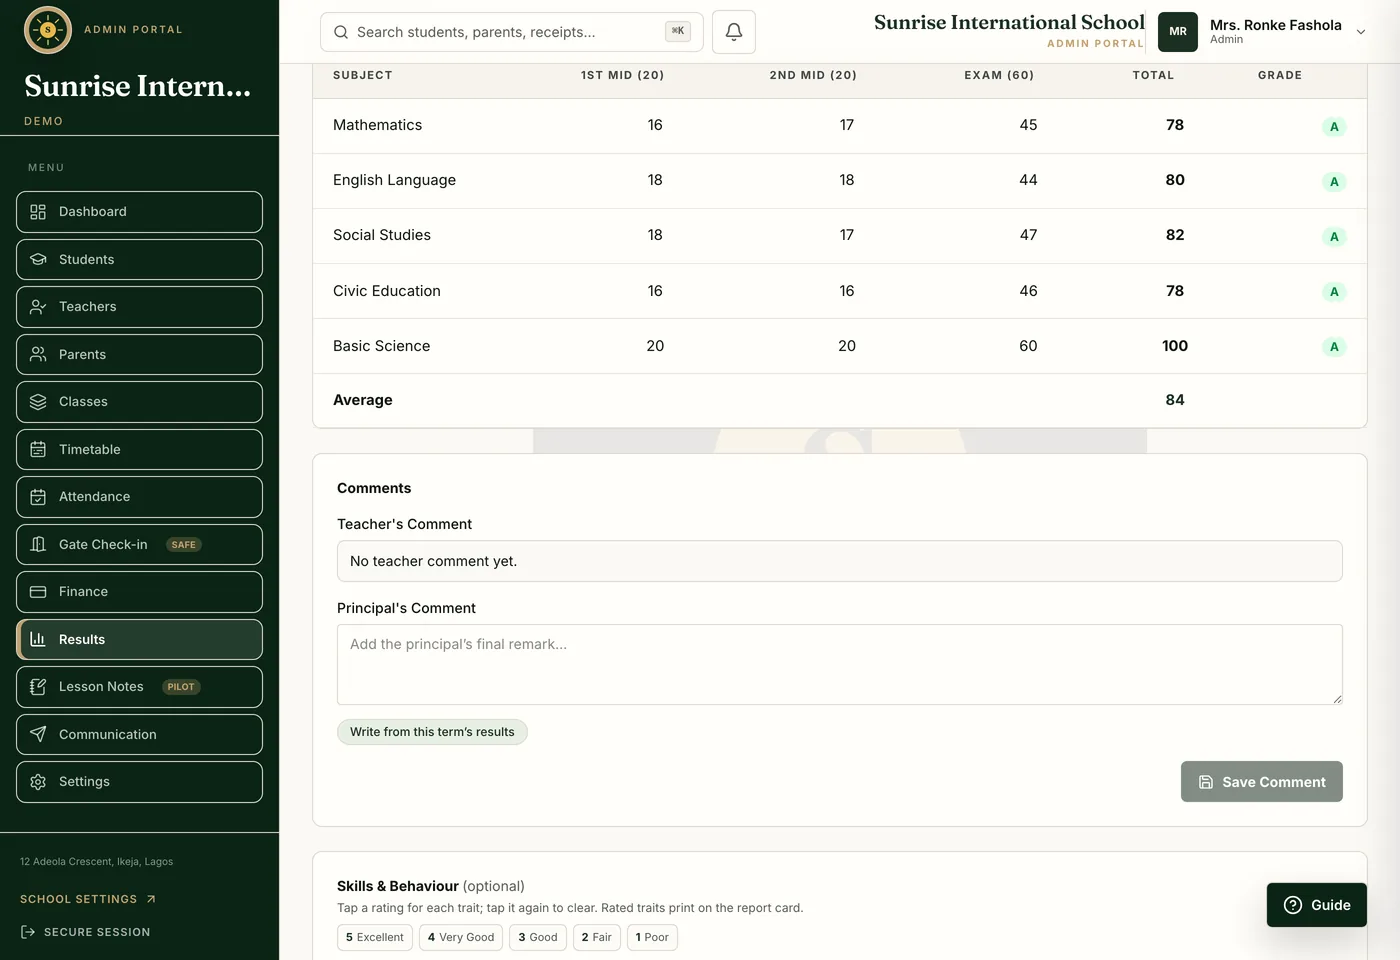This screenshot has height=960, width=1400.
Task: Click the Average value 84
Action: (x=1175, y=400)
